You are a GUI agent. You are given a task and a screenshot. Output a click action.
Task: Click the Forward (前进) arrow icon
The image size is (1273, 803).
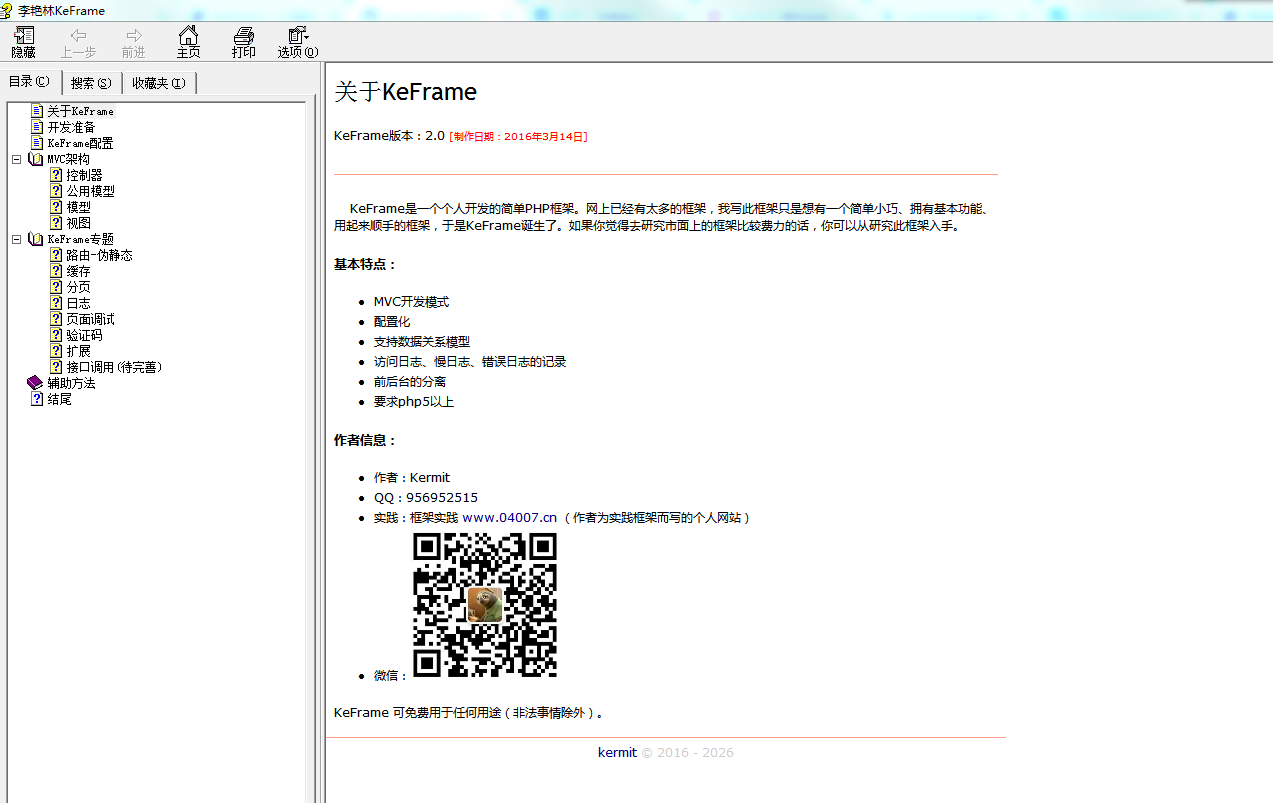coord(133,36)
